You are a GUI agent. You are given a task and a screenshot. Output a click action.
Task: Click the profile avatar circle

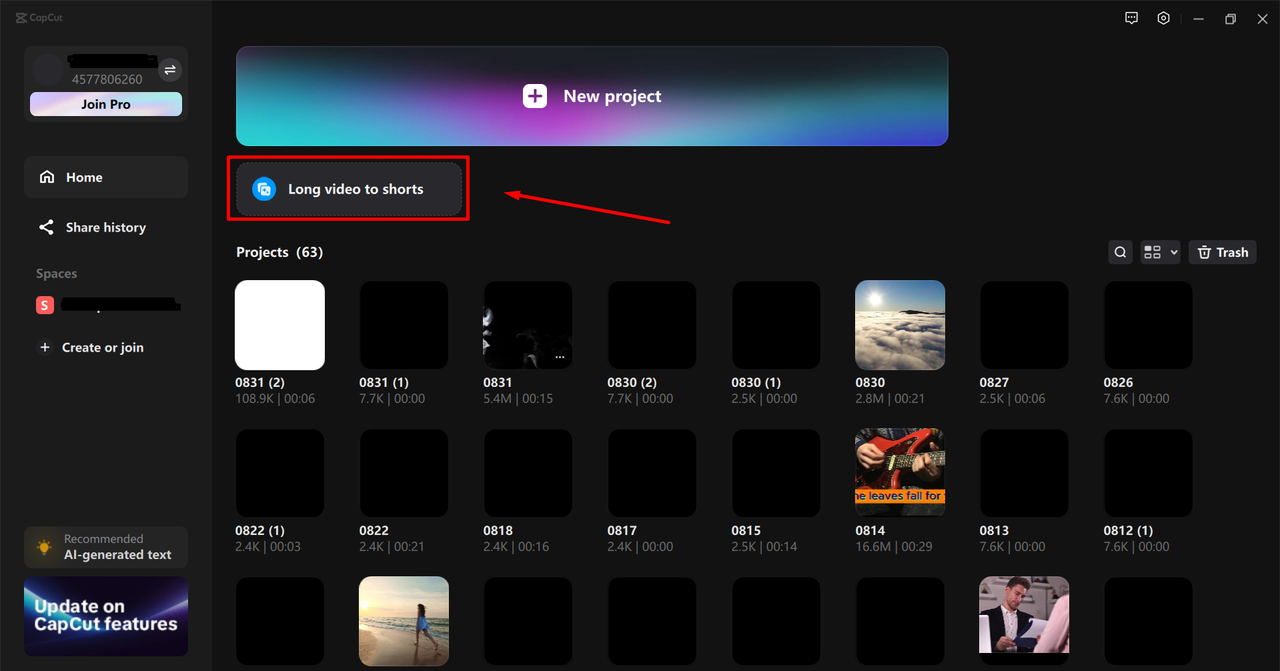pos(48,70)
